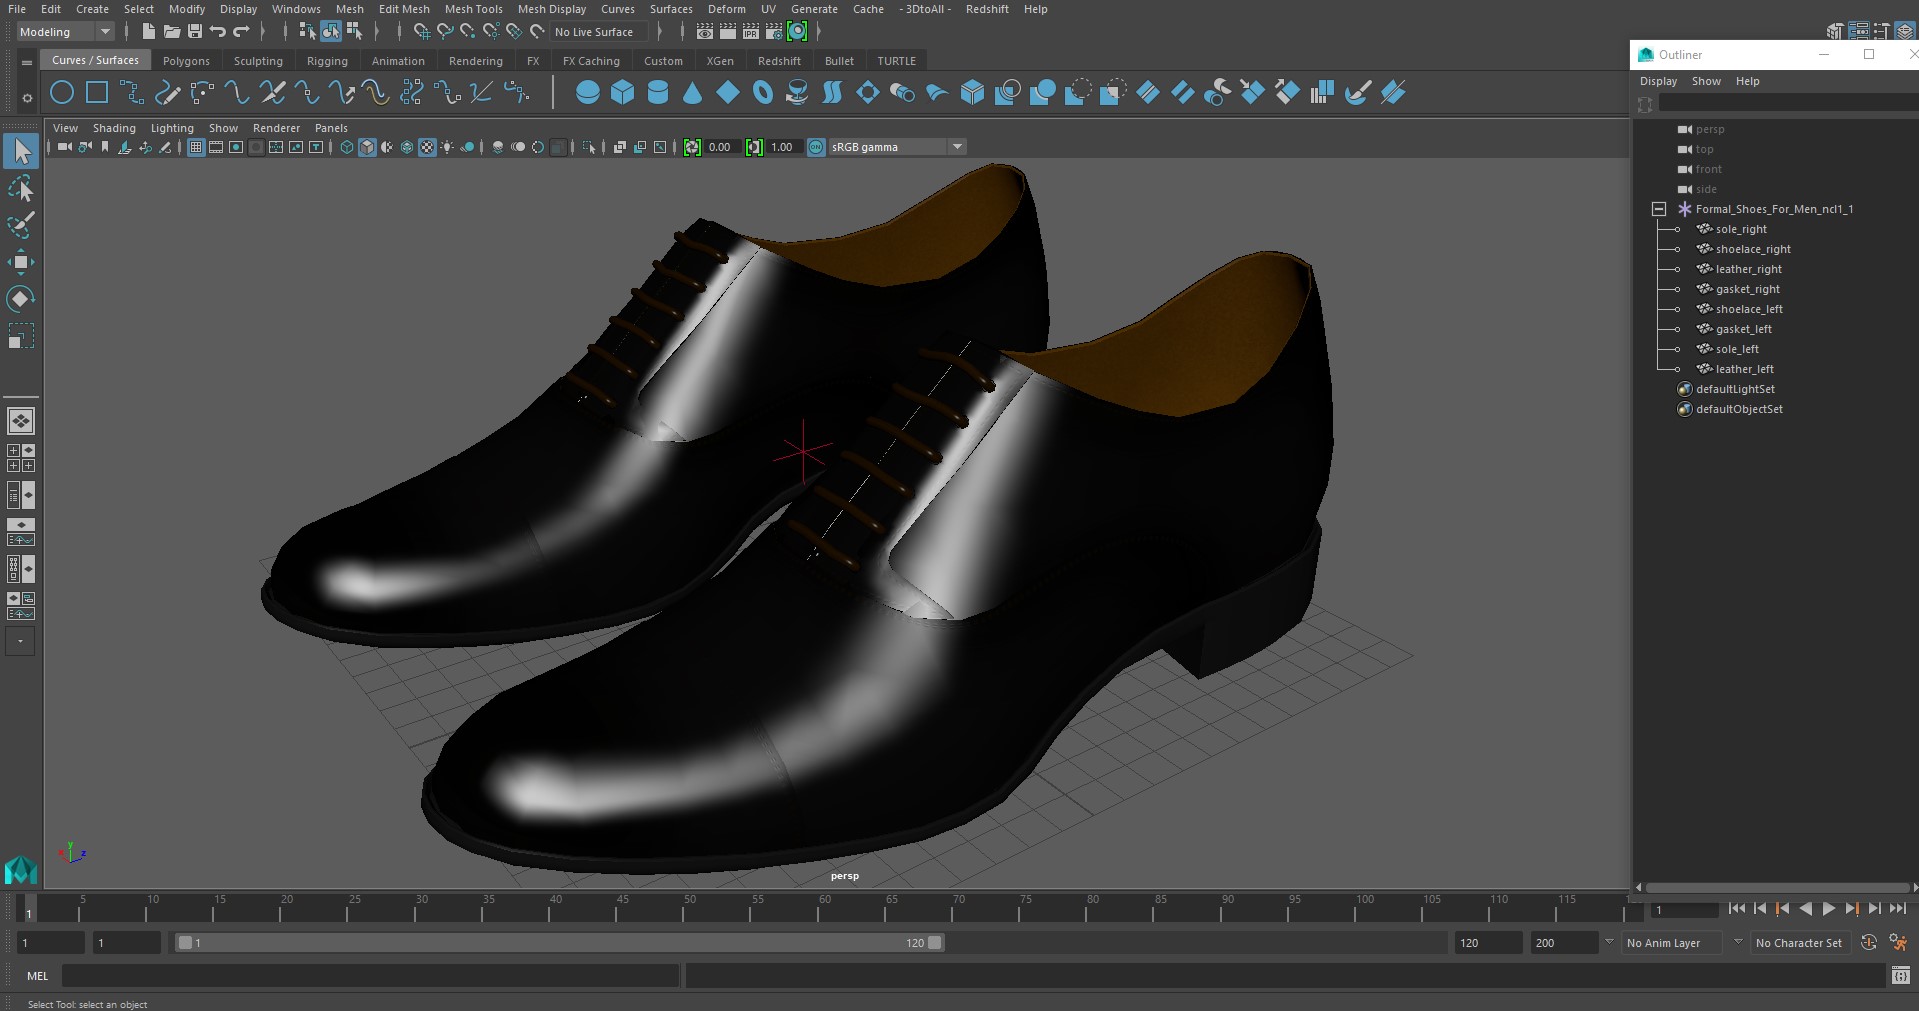Click the Save Scene icon
The image size is (1919, 1011).
tap(195, 32)
